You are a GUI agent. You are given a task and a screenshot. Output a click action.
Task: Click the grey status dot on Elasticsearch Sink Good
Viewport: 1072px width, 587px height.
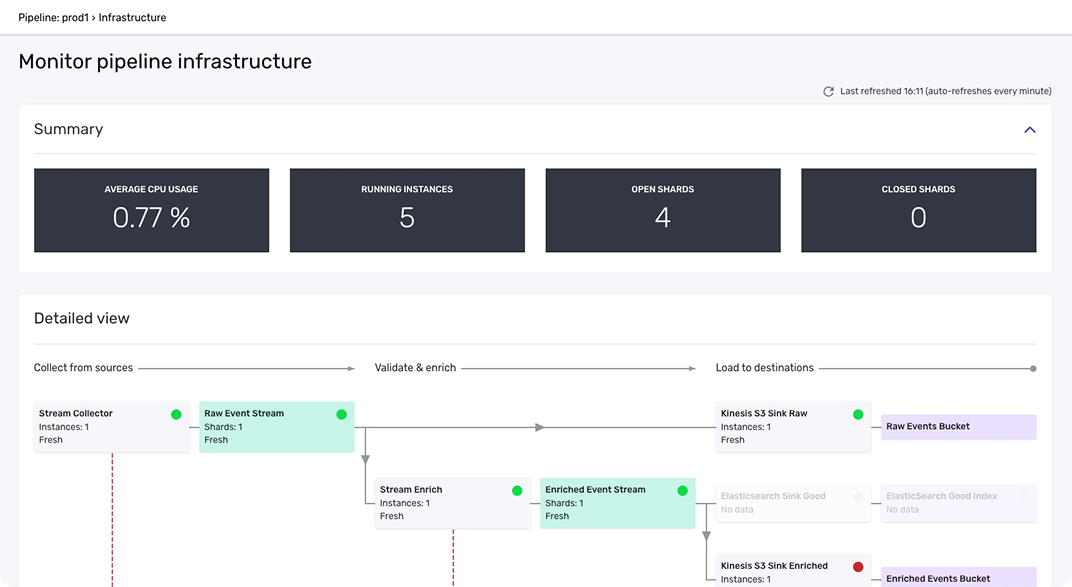click(858, 497)
